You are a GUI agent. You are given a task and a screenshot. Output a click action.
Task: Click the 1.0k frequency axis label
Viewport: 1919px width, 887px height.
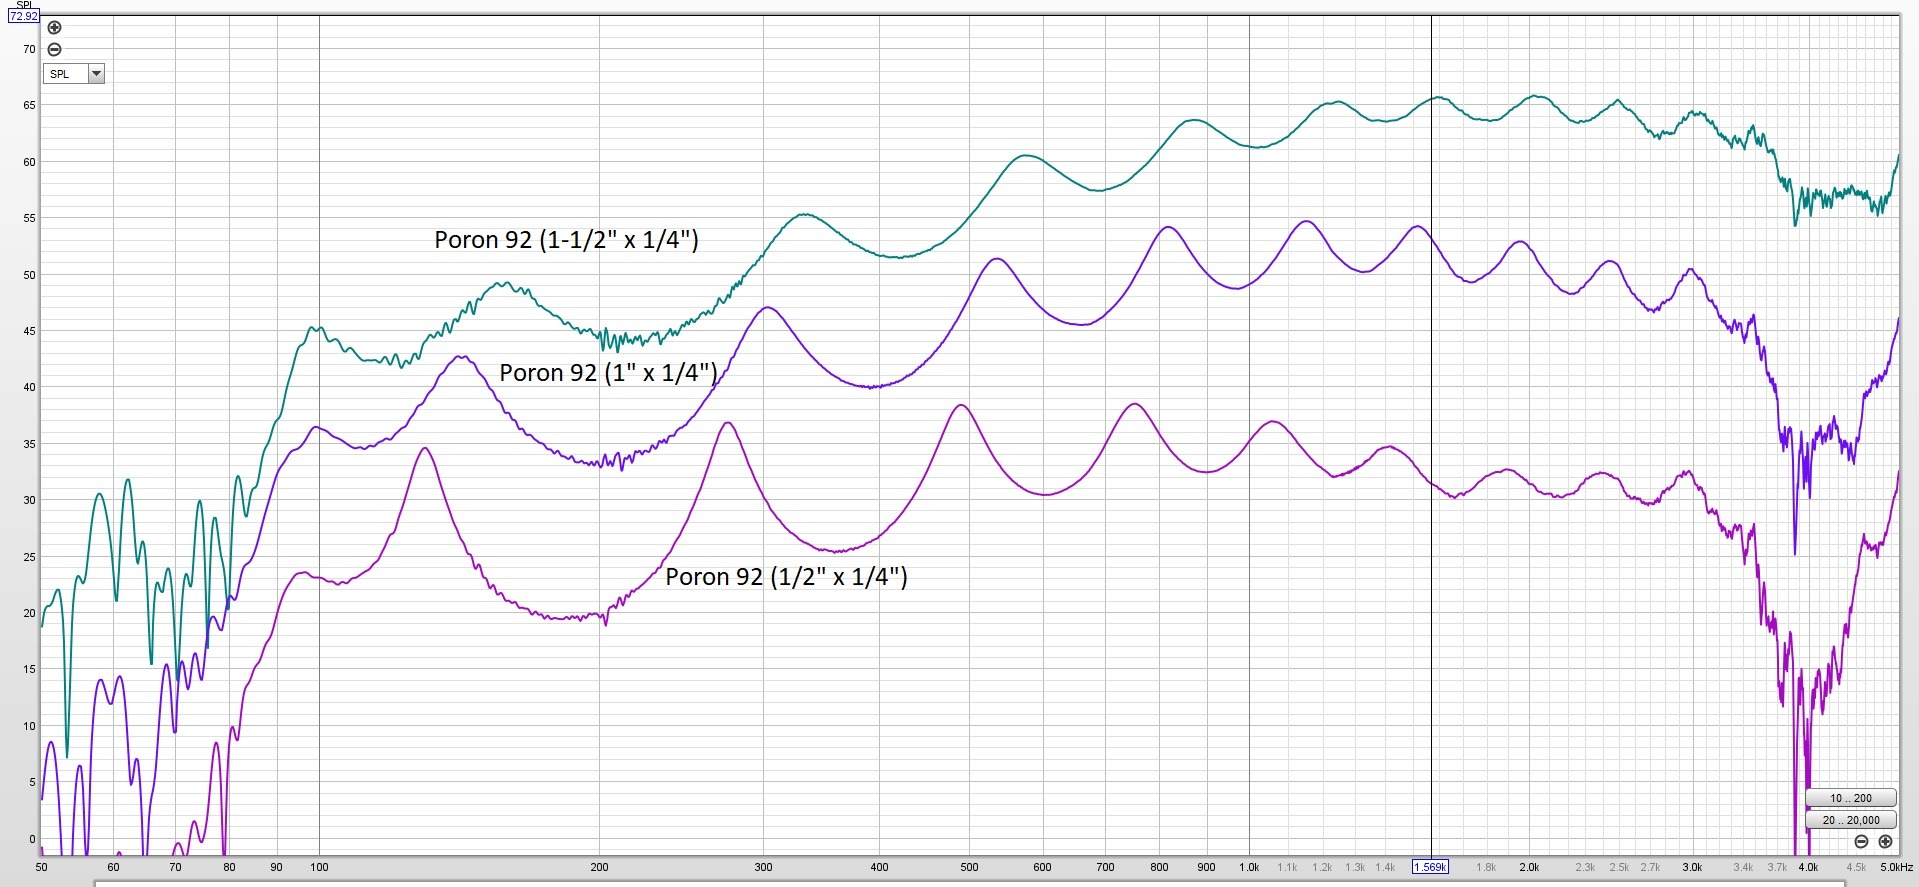[x=1249, y=867]
